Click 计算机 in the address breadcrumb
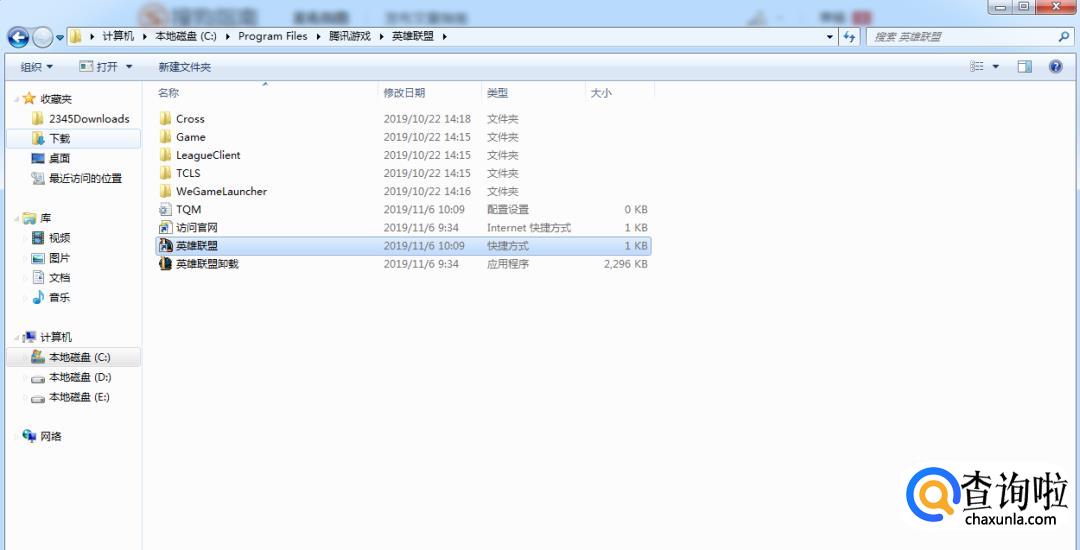Viewport: 1080px width, 550px height. point(118,36)
